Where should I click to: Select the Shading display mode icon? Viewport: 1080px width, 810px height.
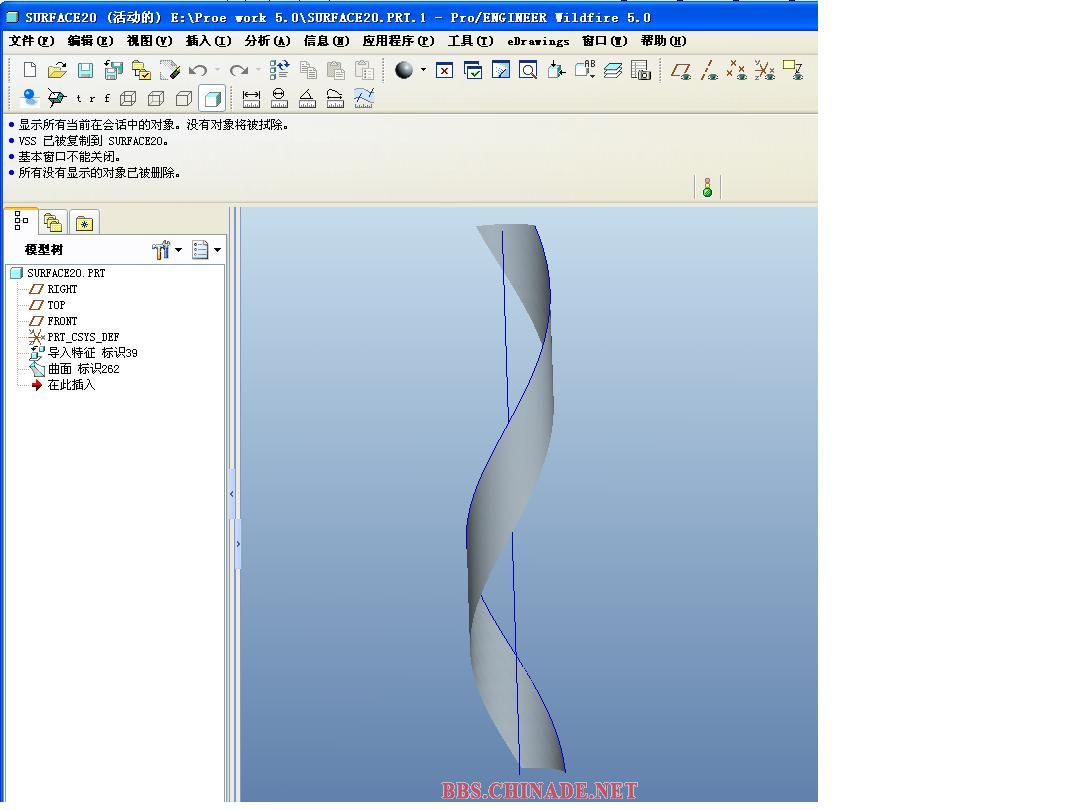(212, 98)
